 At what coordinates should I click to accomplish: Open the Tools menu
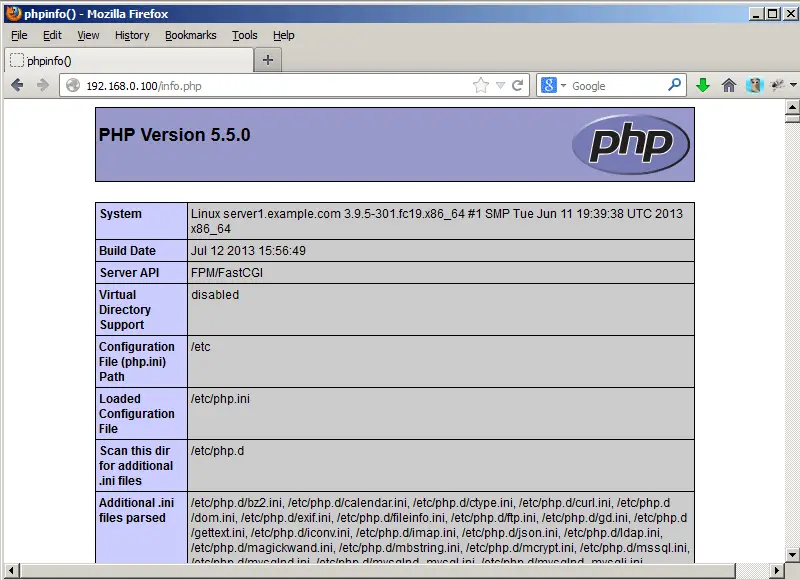coord(245,35)
